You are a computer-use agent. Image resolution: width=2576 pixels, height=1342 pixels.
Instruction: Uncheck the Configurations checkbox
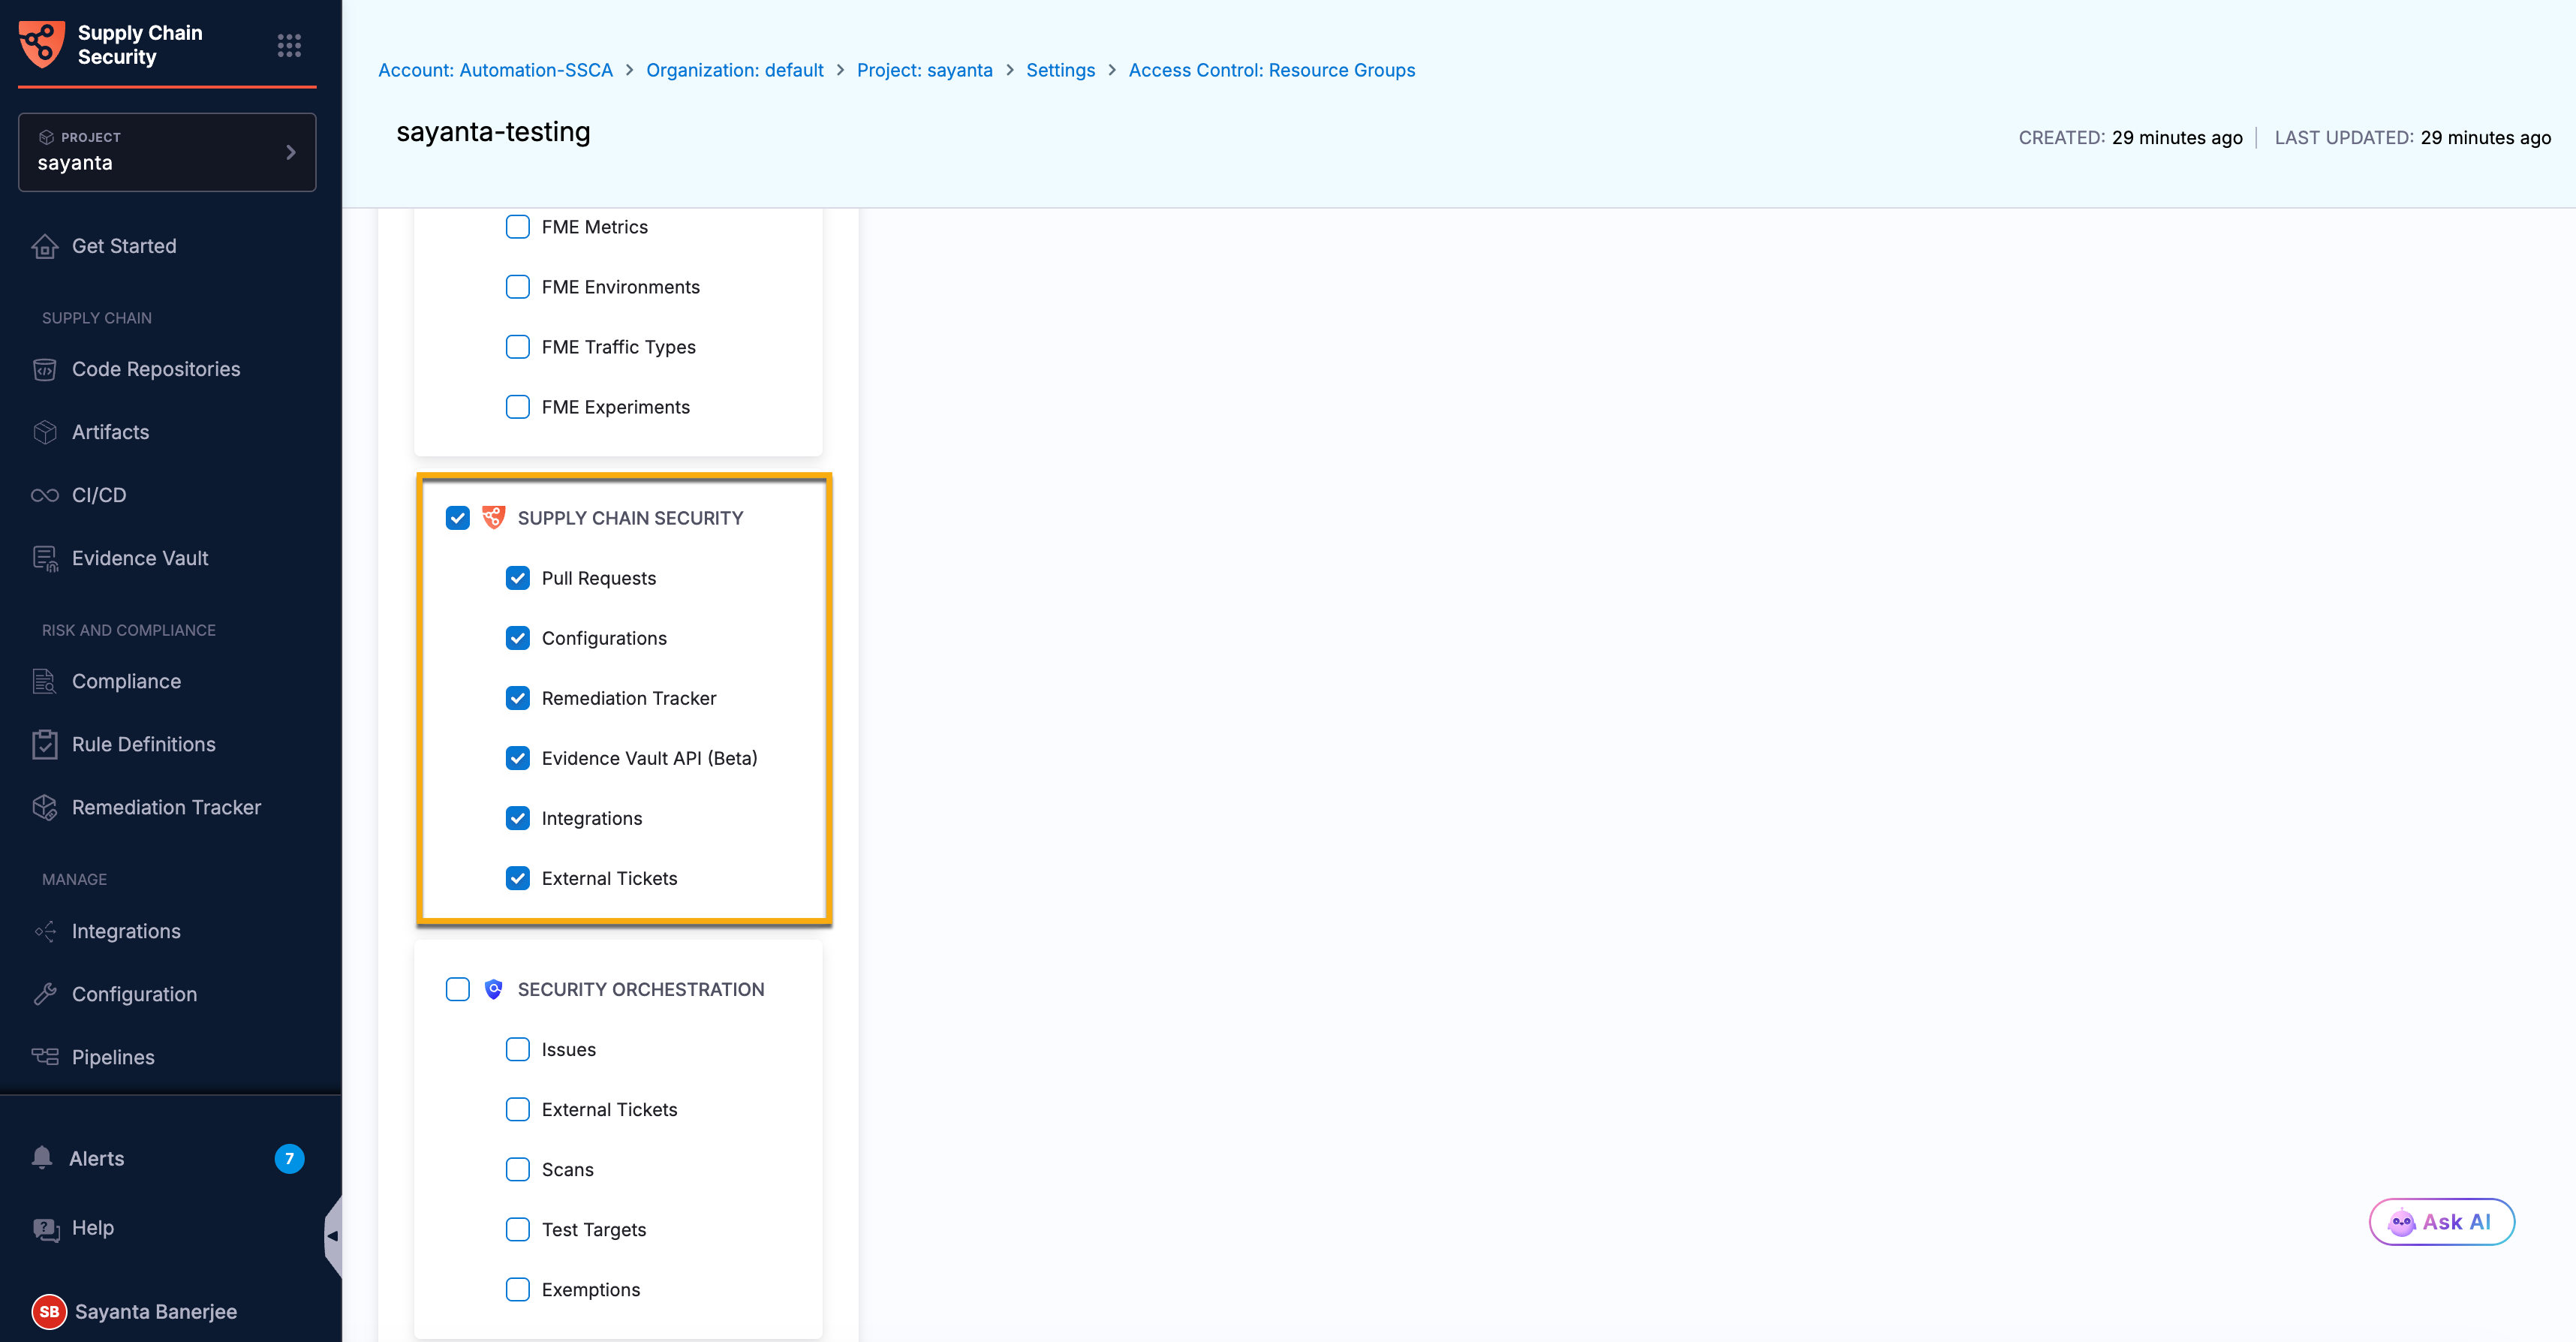[x=518, y=638]
